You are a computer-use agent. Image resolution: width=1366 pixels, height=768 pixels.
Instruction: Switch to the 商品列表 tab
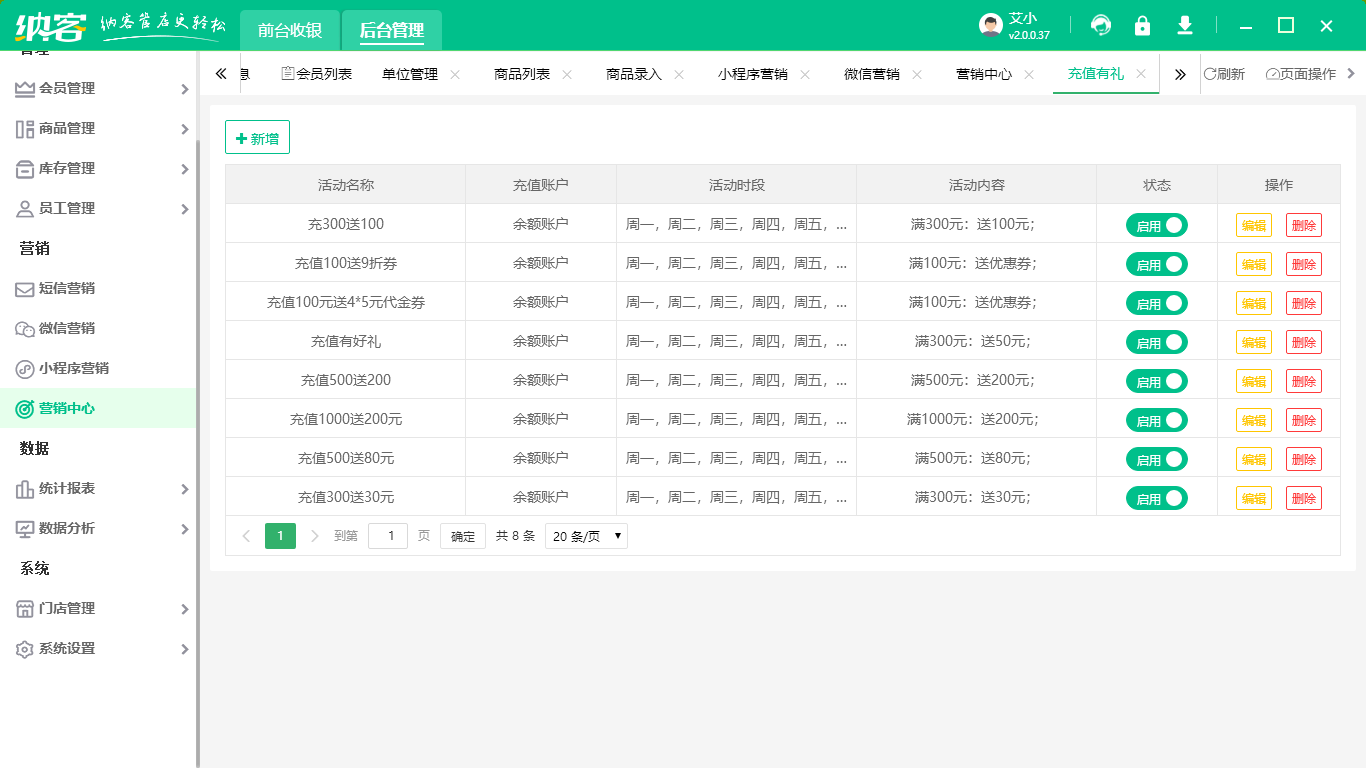coord(521,73)
